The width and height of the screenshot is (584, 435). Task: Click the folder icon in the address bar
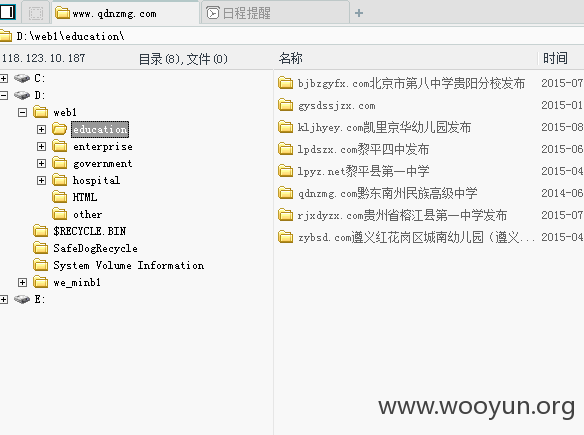[6, 36]
